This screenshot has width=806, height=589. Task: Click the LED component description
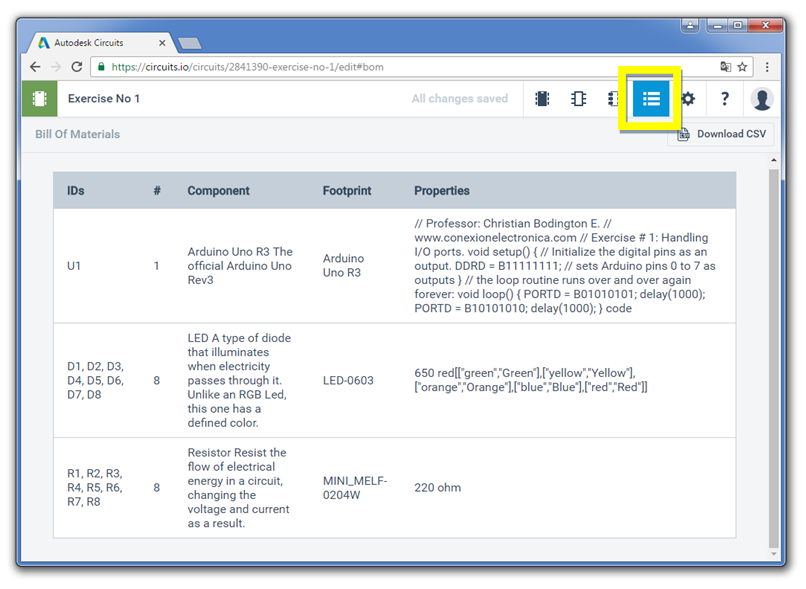pos(239,380)
